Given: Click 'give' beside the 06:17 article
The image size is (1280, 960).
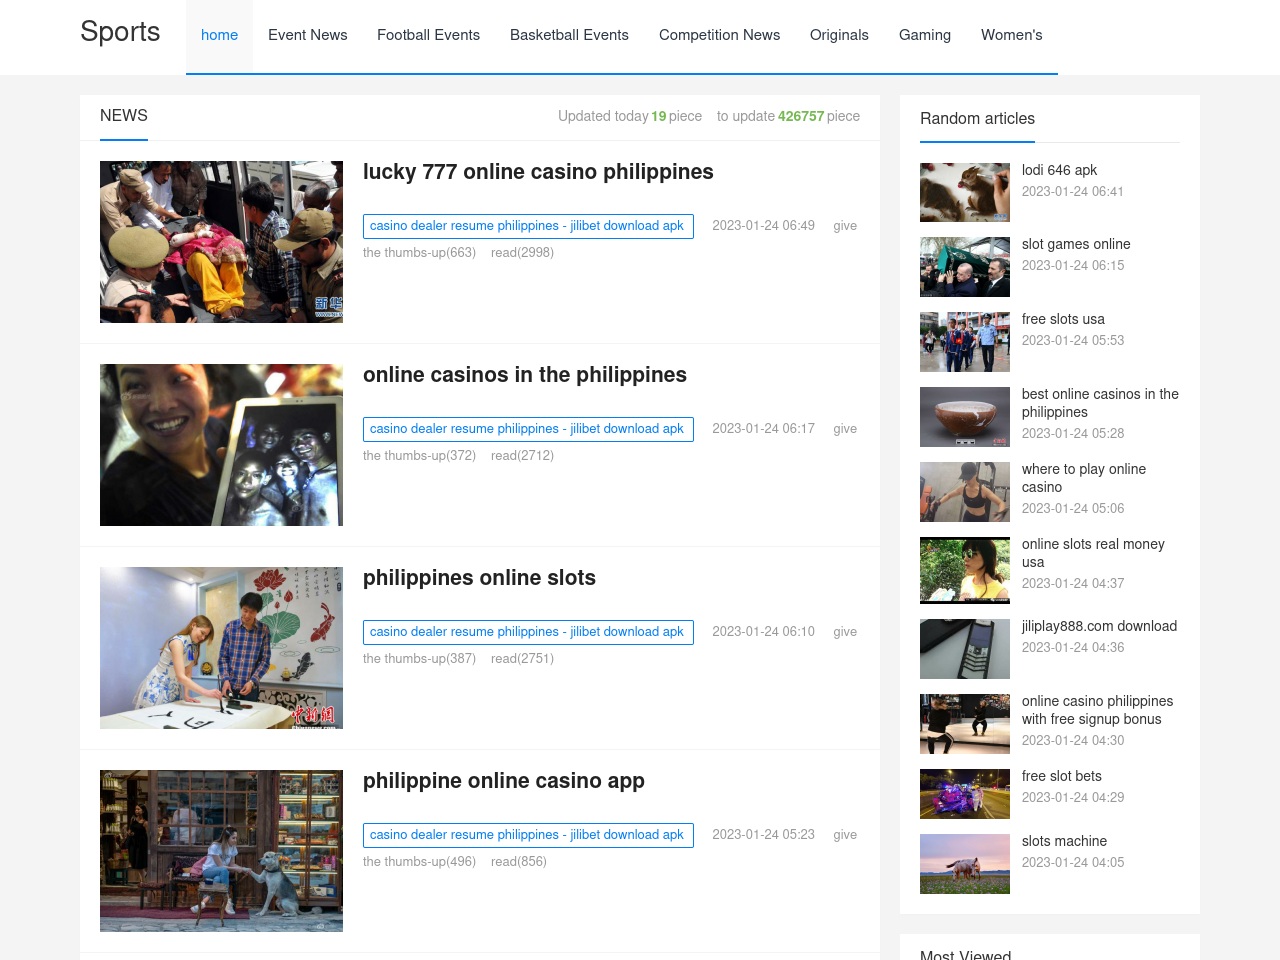Looking at the screenshot, I should pyautogui.click(x=845, y=429).
